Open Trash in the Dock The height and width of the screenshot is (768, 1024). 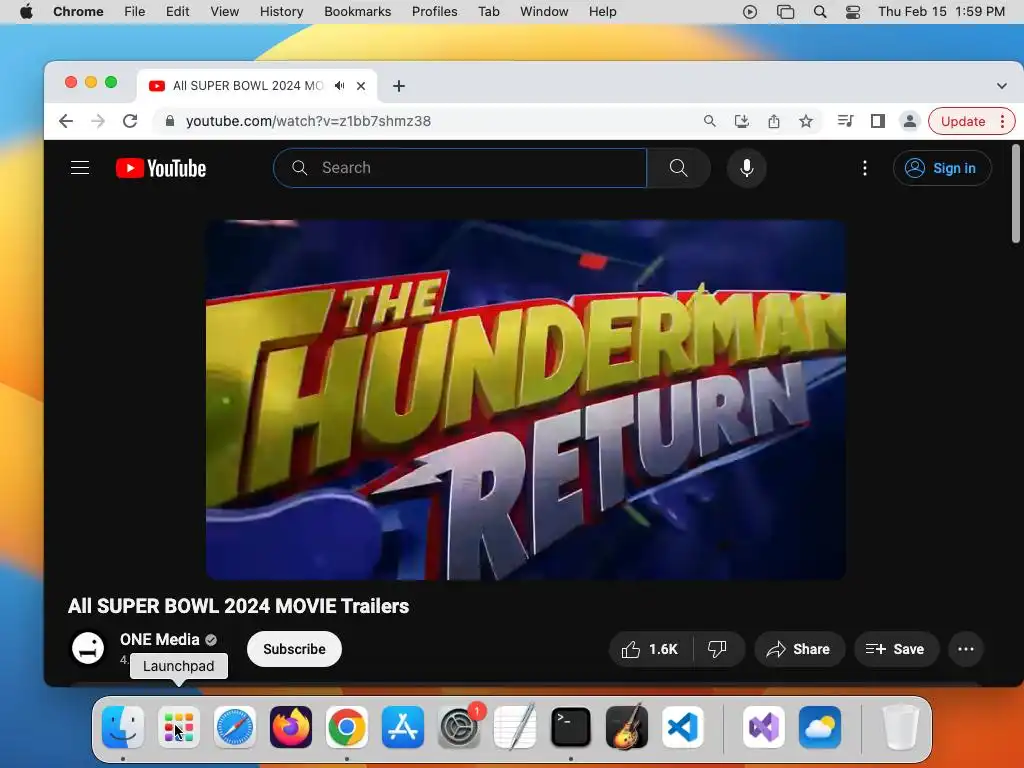(x=901, y=727)
